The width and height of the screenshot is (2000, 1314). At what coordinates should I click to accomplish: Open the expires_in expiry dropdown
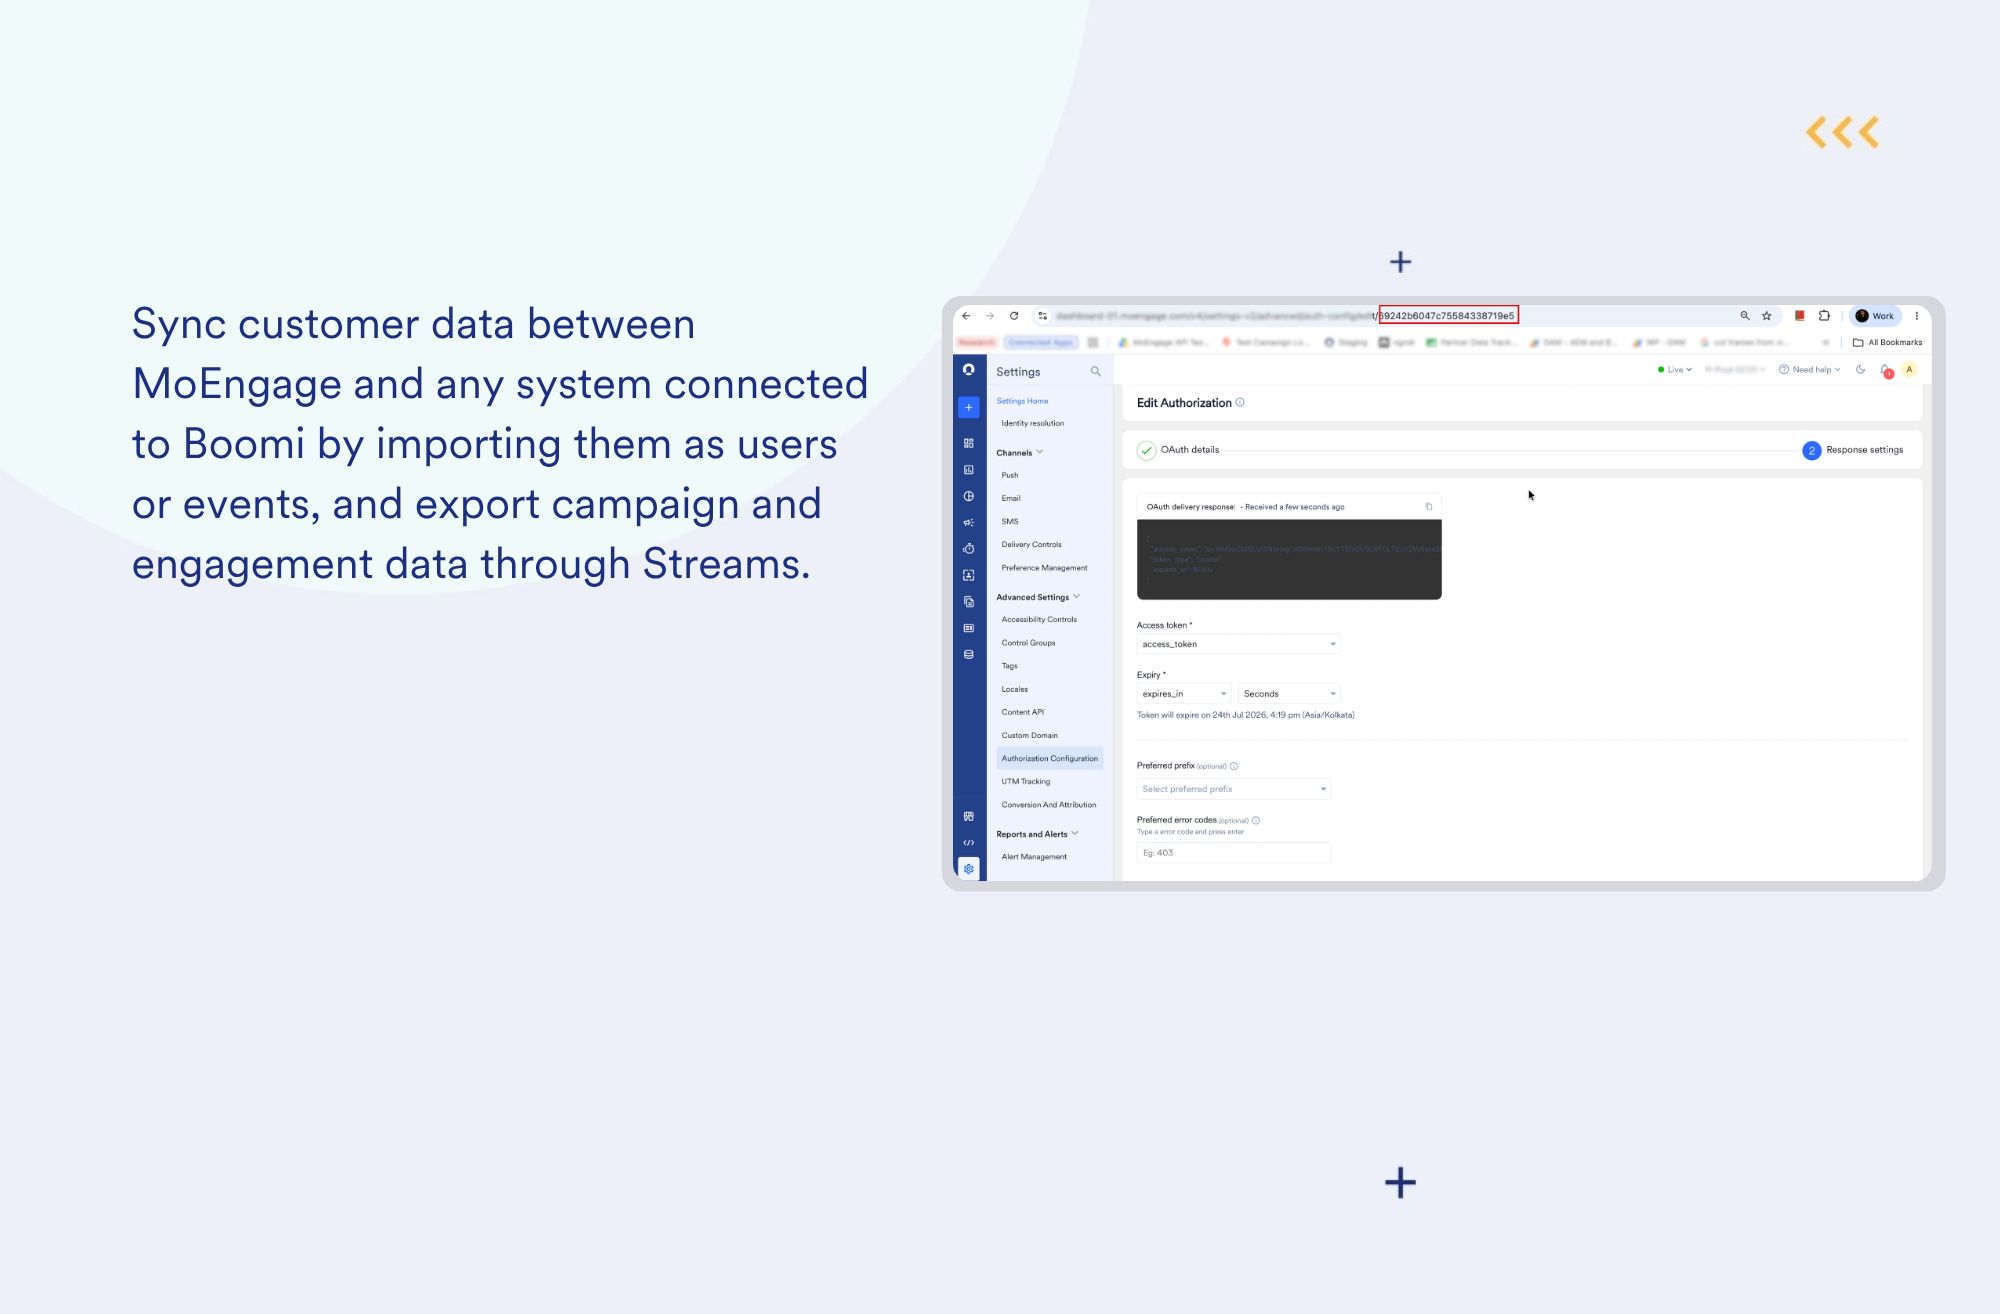[1184, 694]
